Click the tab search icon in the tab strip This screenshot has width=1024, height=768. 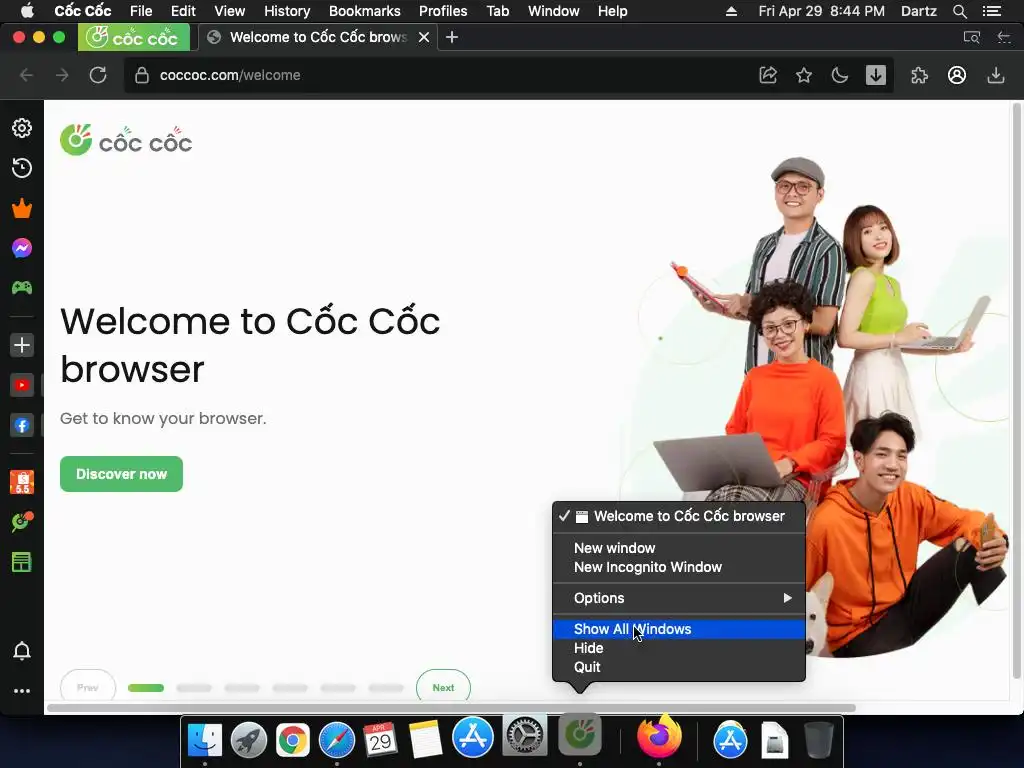pos(972,37)
